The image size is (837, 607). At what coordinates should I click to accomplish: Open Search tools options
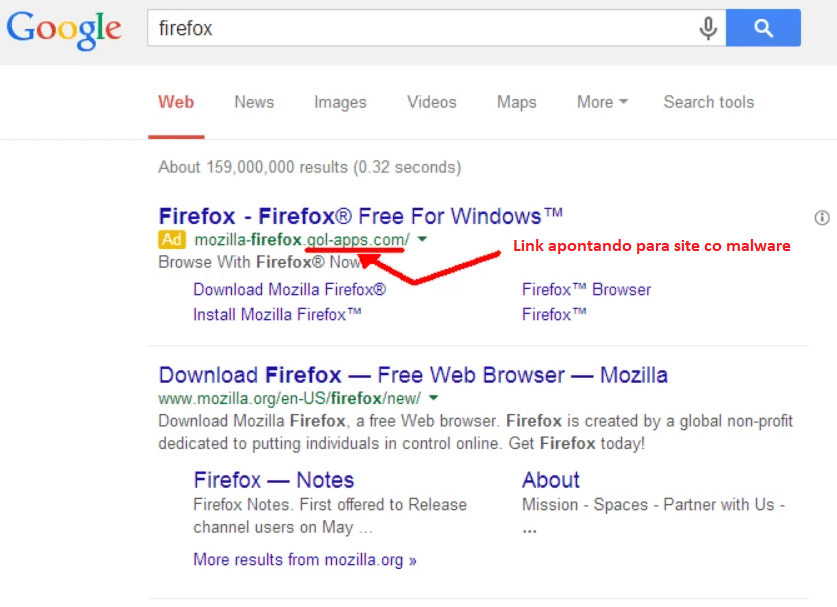click(x=708, y=102)
